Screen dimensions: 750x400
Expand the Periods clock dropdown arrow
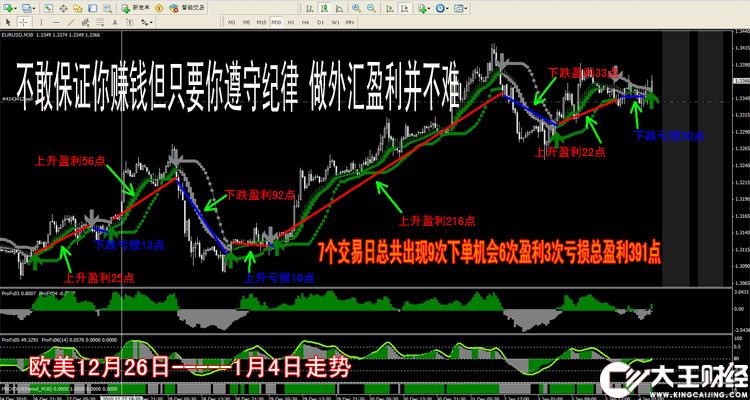(x=447, y=8)
